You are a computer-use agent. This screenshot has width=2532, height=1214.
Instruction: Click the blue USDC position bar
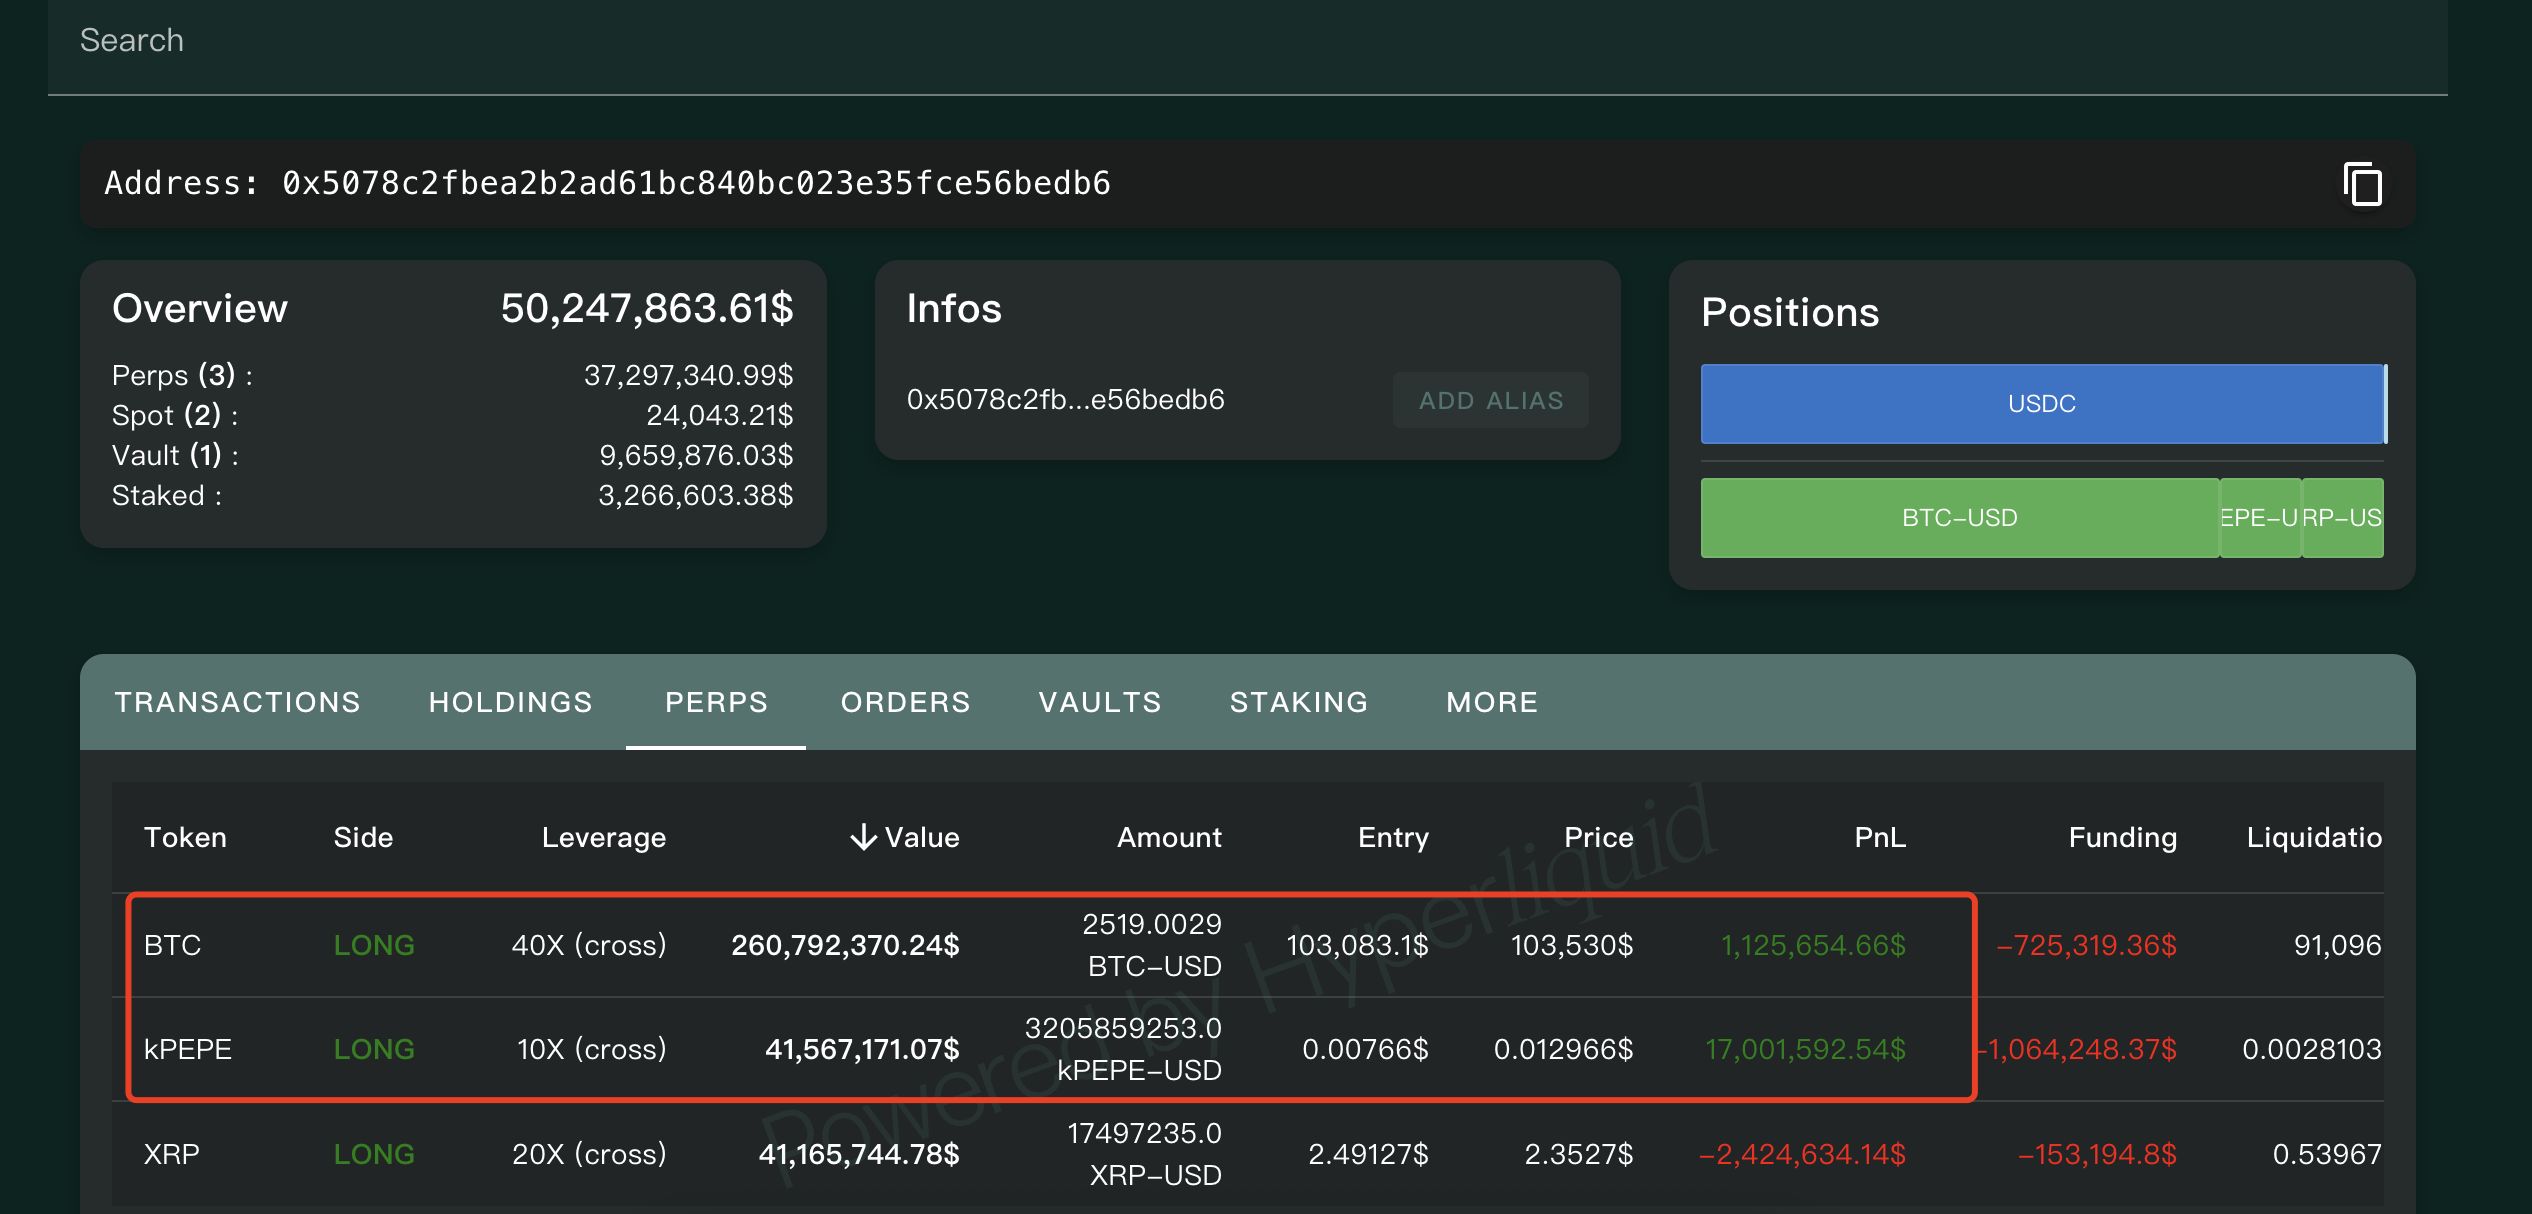point(2041,404)
